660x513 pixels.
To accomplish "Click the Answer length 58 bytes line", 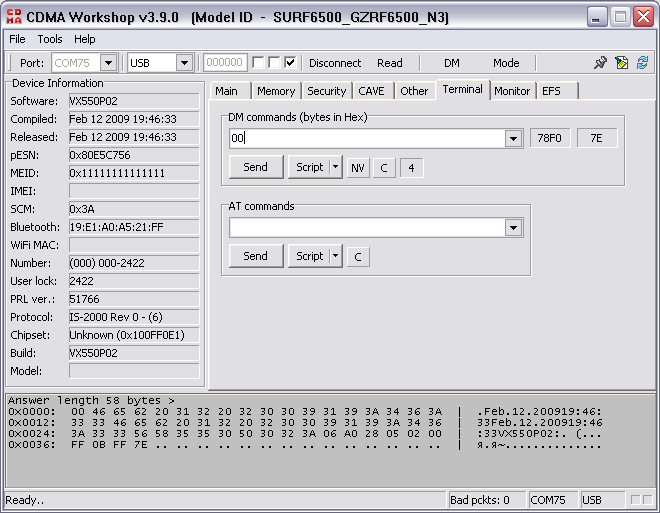I will click(91, 400).
